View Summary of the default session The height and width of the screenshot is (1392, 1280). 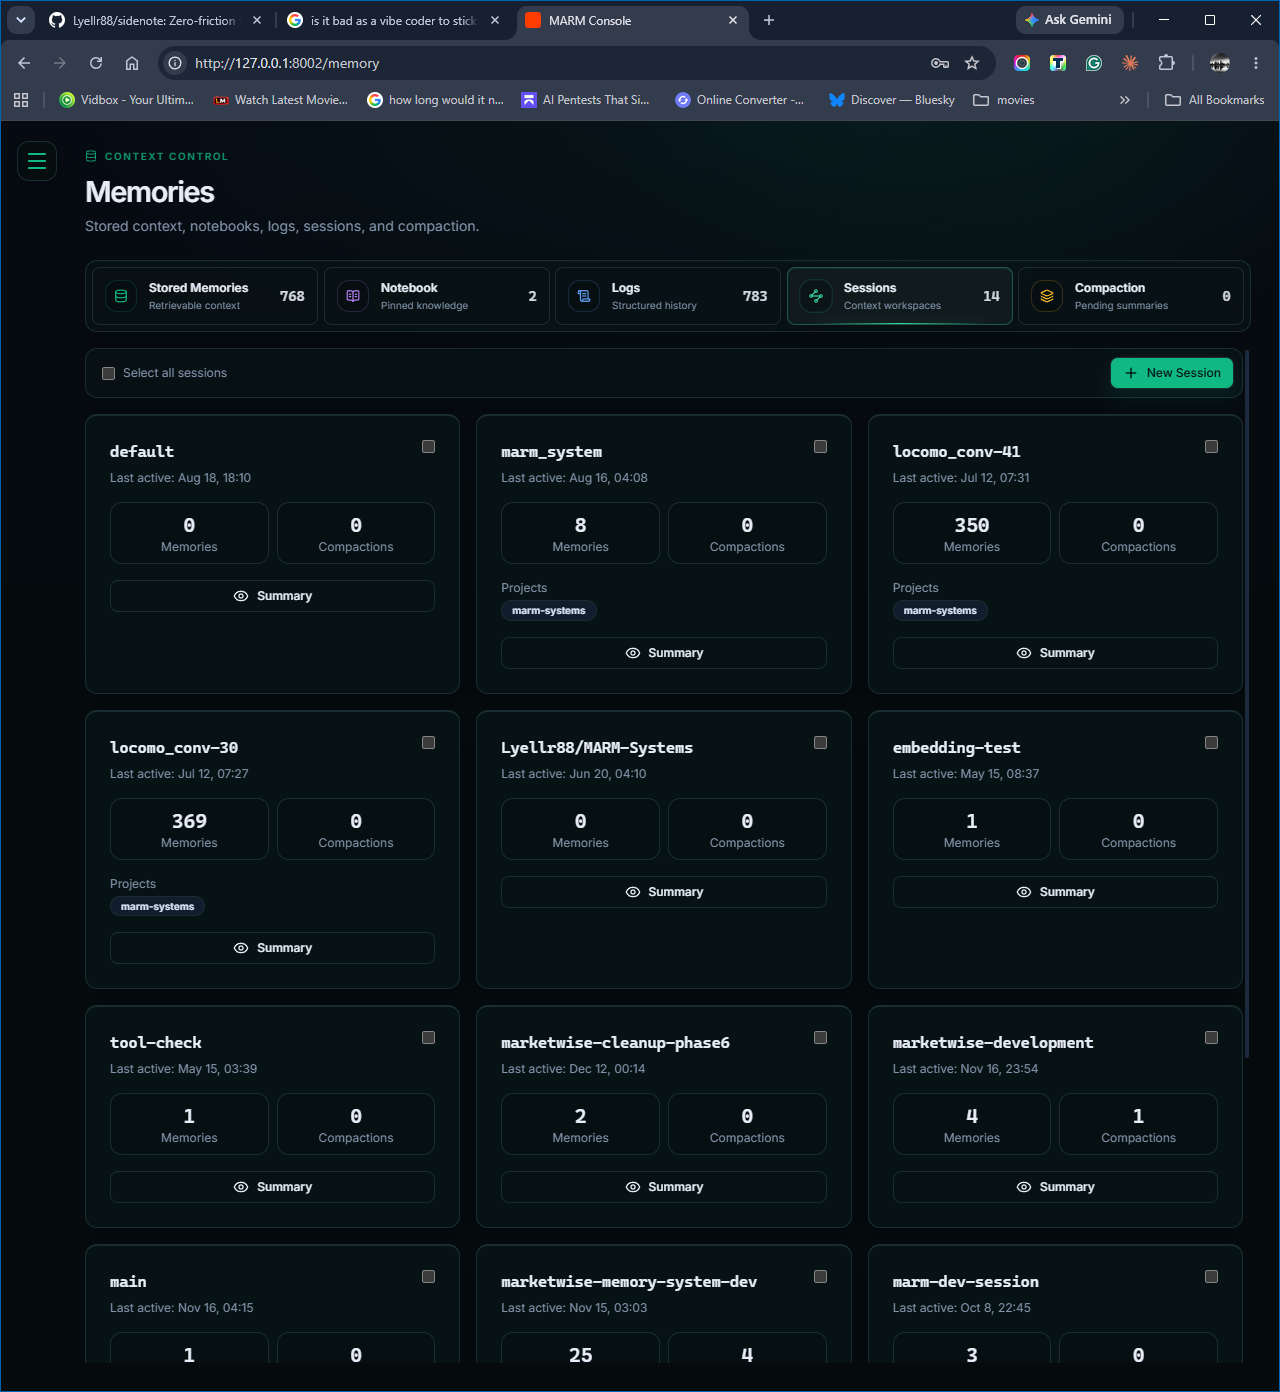coord(272,596)
